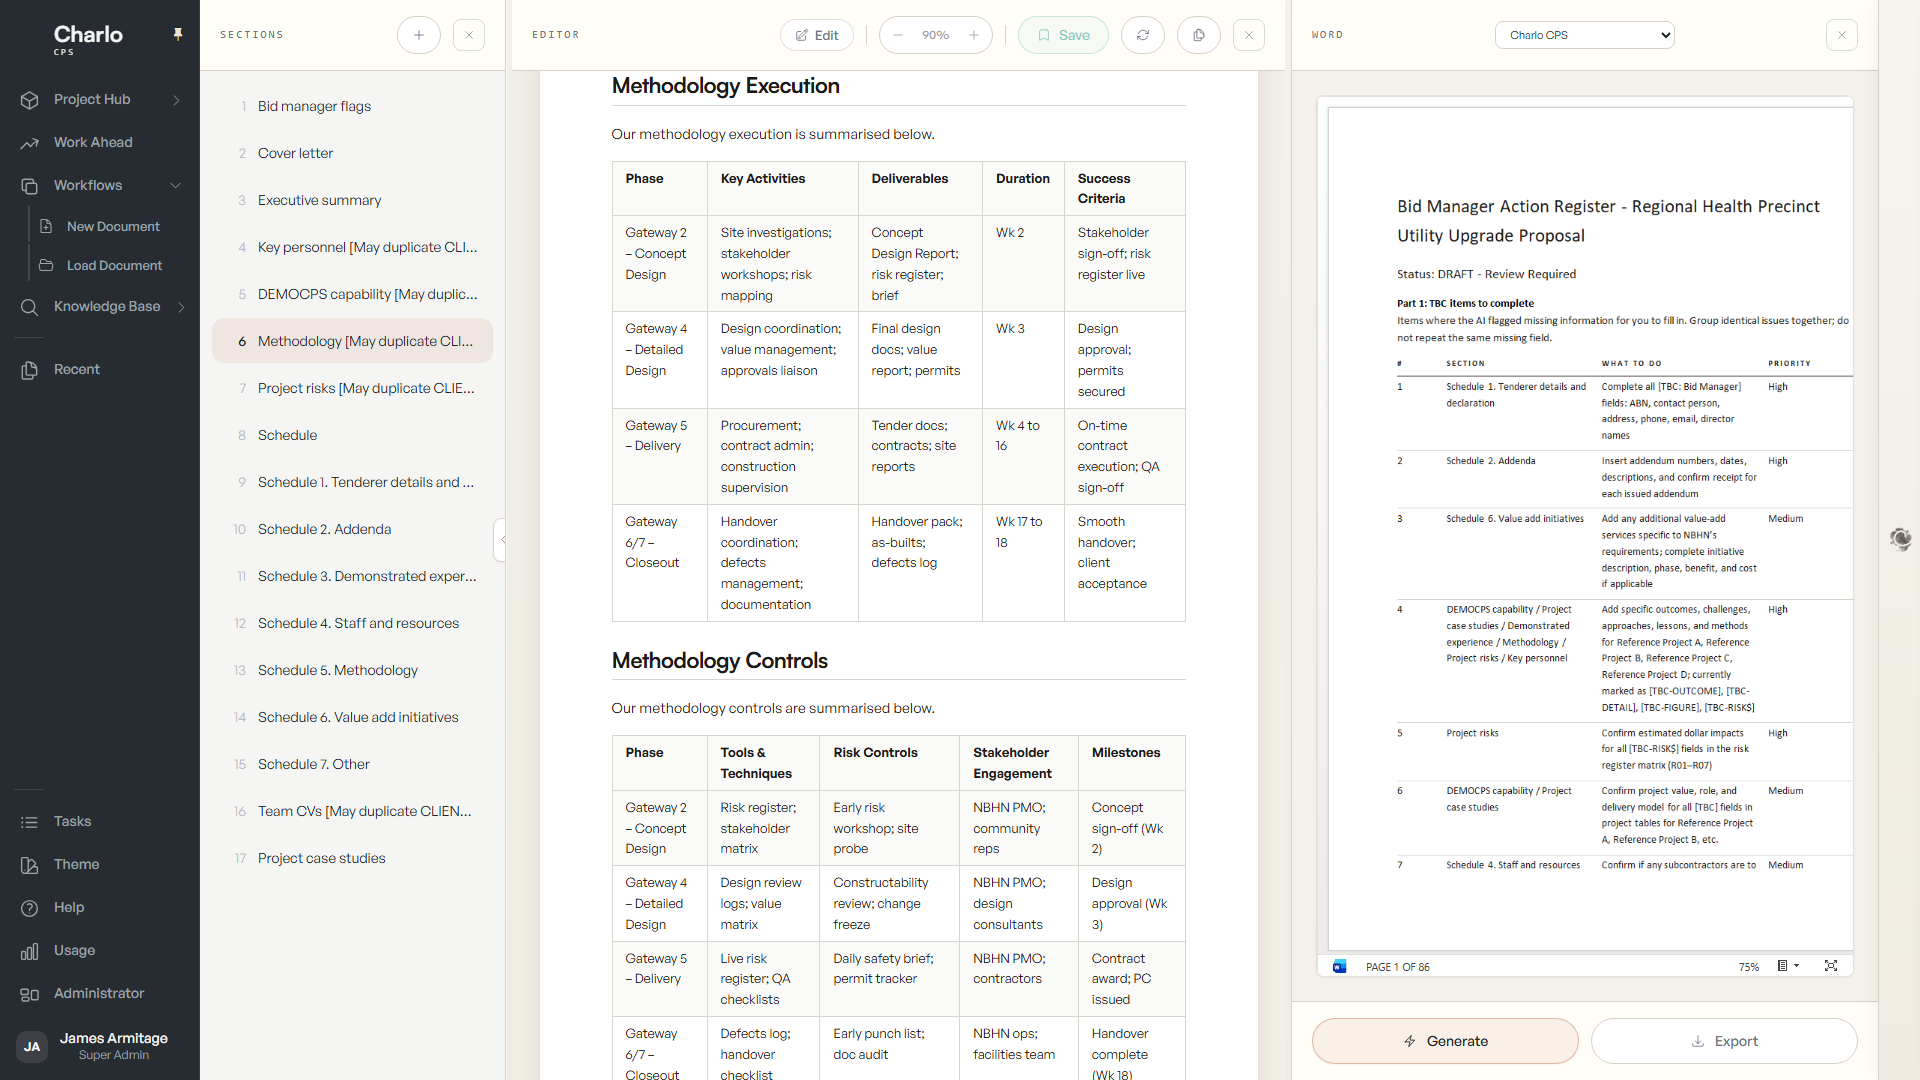The height and width of the screenshot is (1080, 1920).
Task: Increase editor zoom with plus button
Action: pos(974,35)
